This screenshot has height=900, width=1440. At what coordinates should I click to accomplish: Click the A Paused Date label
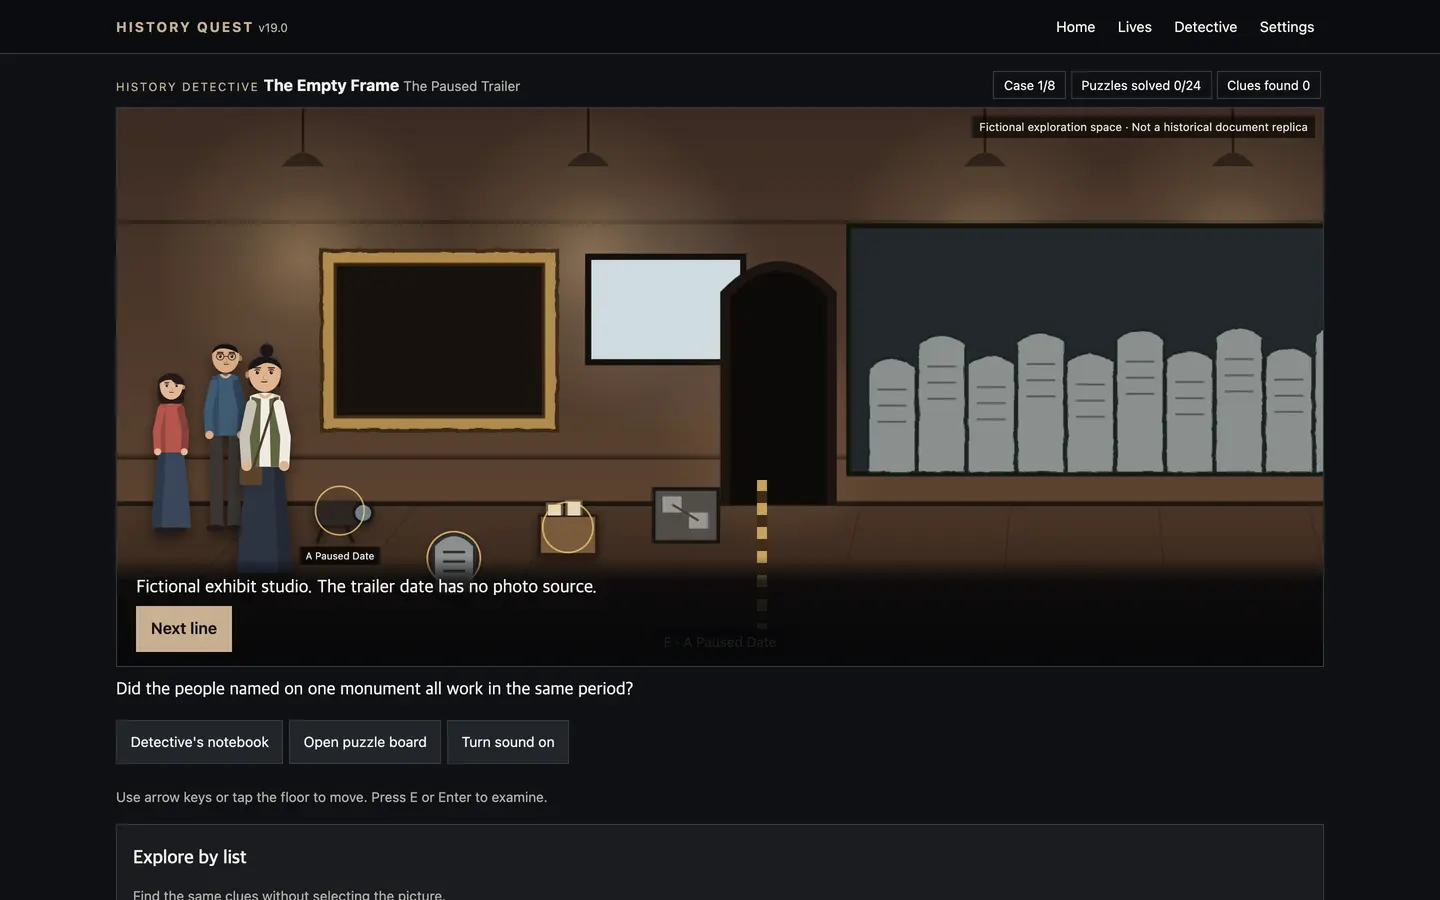(x=340, y=556)
